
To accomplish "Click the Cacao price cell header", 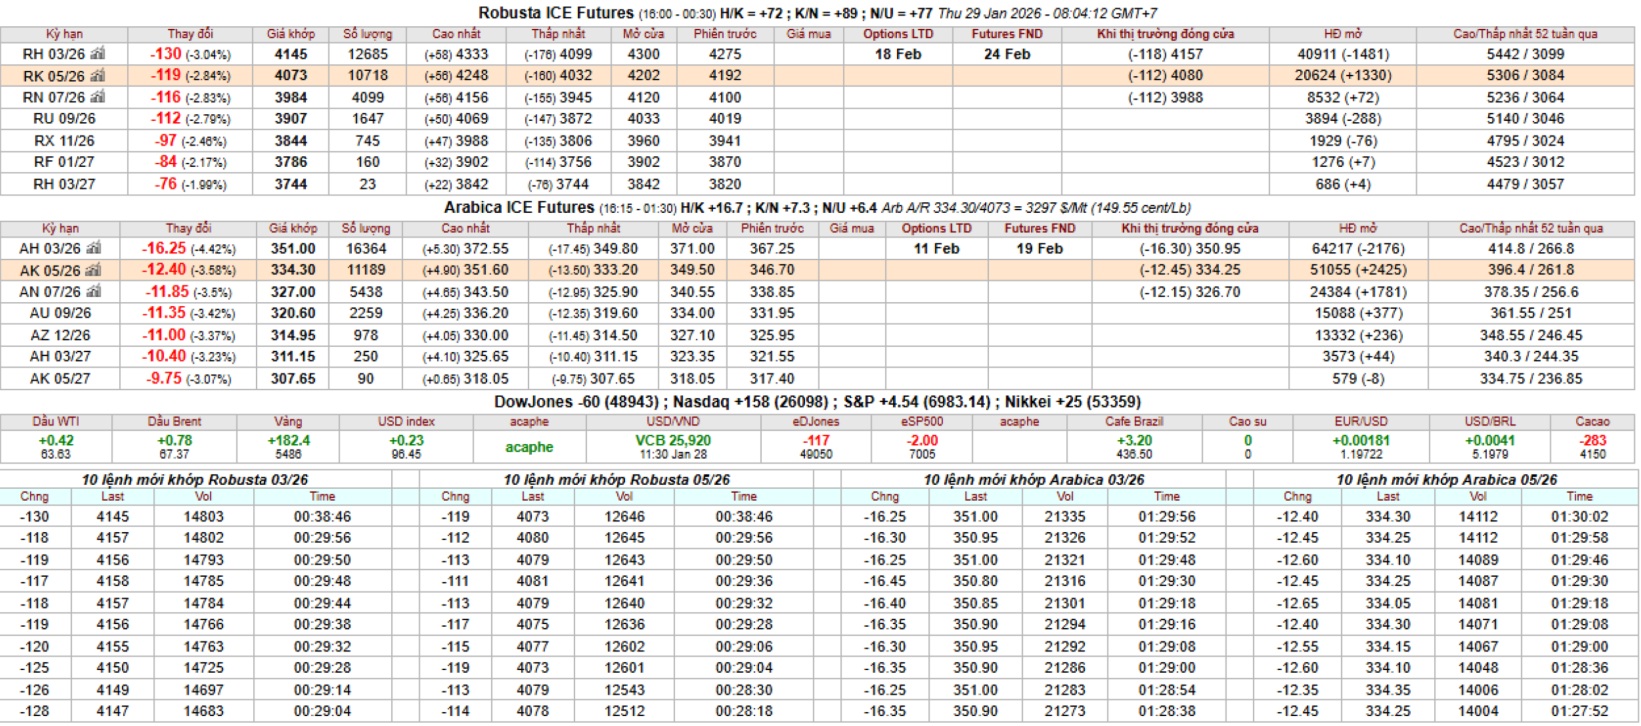I will pos(1592,422).
